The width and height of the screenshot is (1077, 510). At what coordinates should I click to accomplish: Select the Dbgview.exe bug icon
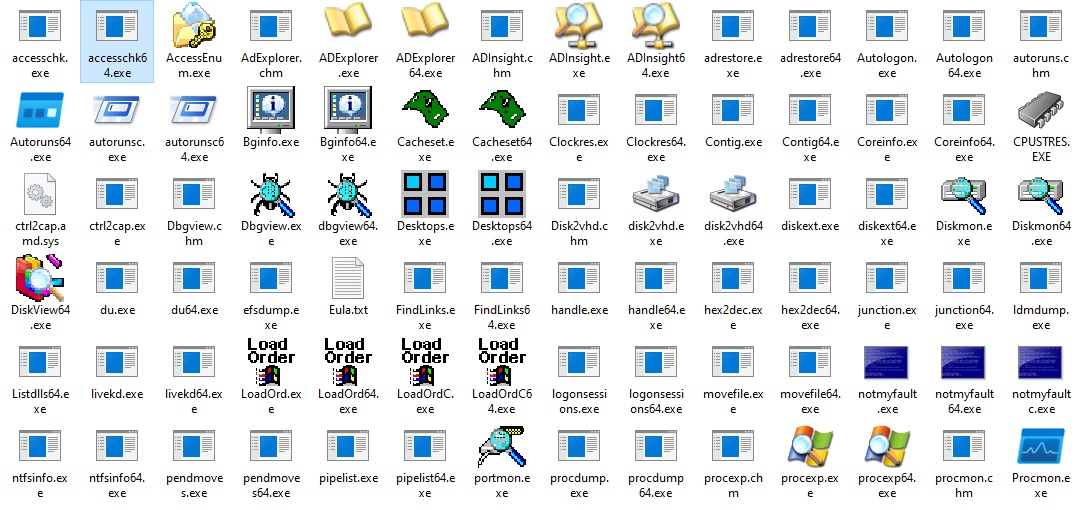(x=271, y=195)
